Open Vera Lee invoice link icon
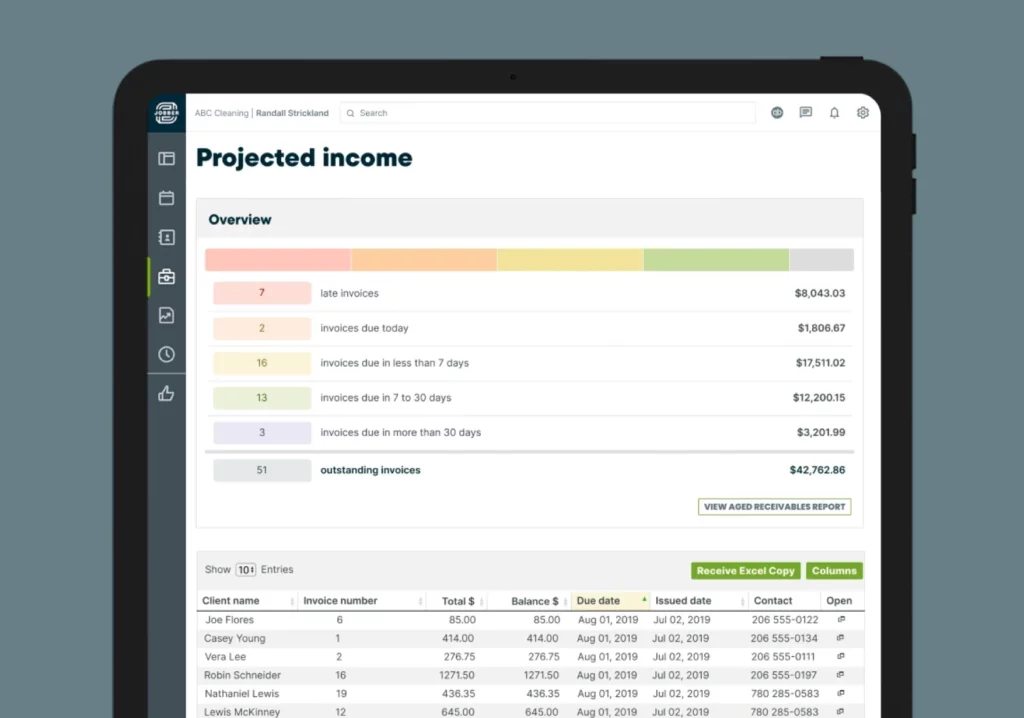 coord(840,655)
